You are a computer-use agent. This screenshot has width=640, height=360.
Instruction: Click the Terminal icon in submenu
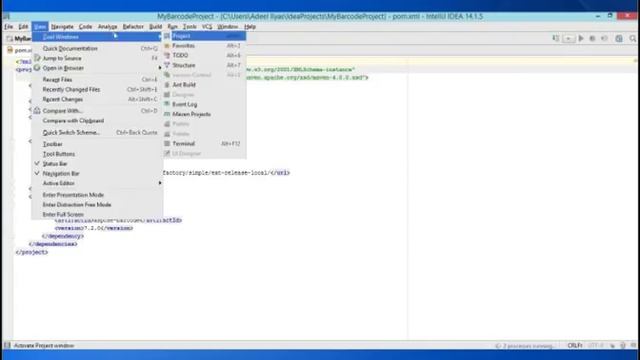click(167, 144)
